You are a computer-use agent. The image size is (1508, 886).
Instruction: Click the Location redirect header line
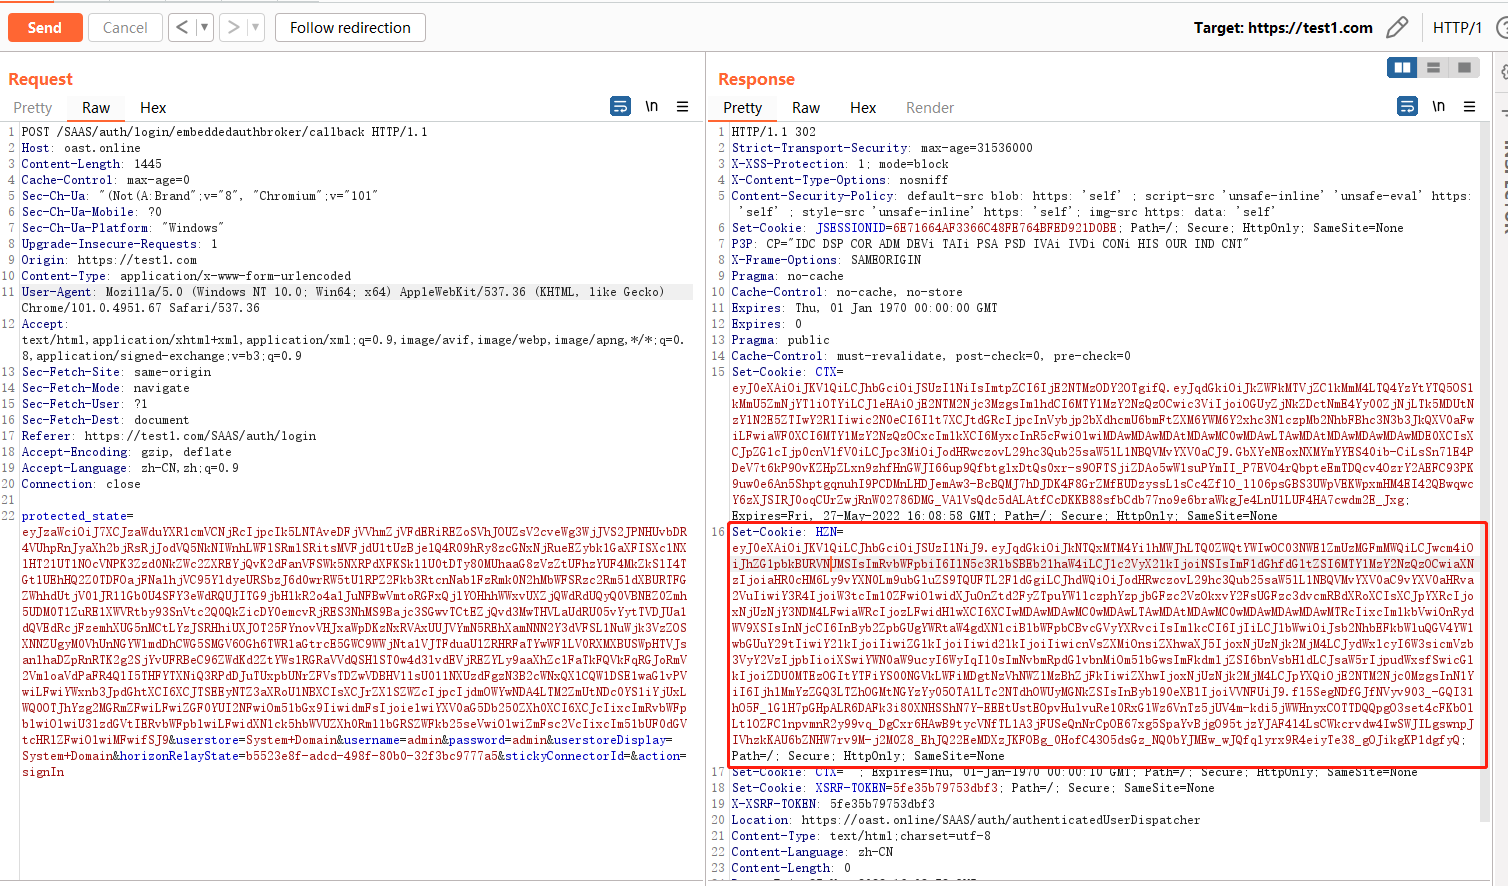[966, 820]
